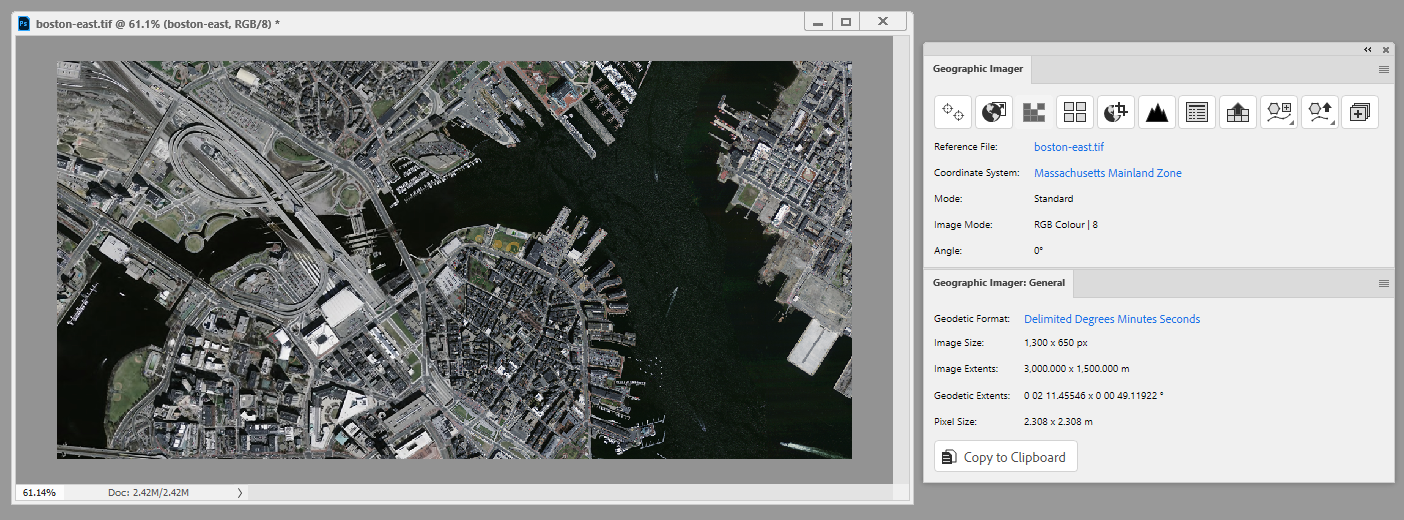Click the Photoshop icon in document title

coord(24,22)
